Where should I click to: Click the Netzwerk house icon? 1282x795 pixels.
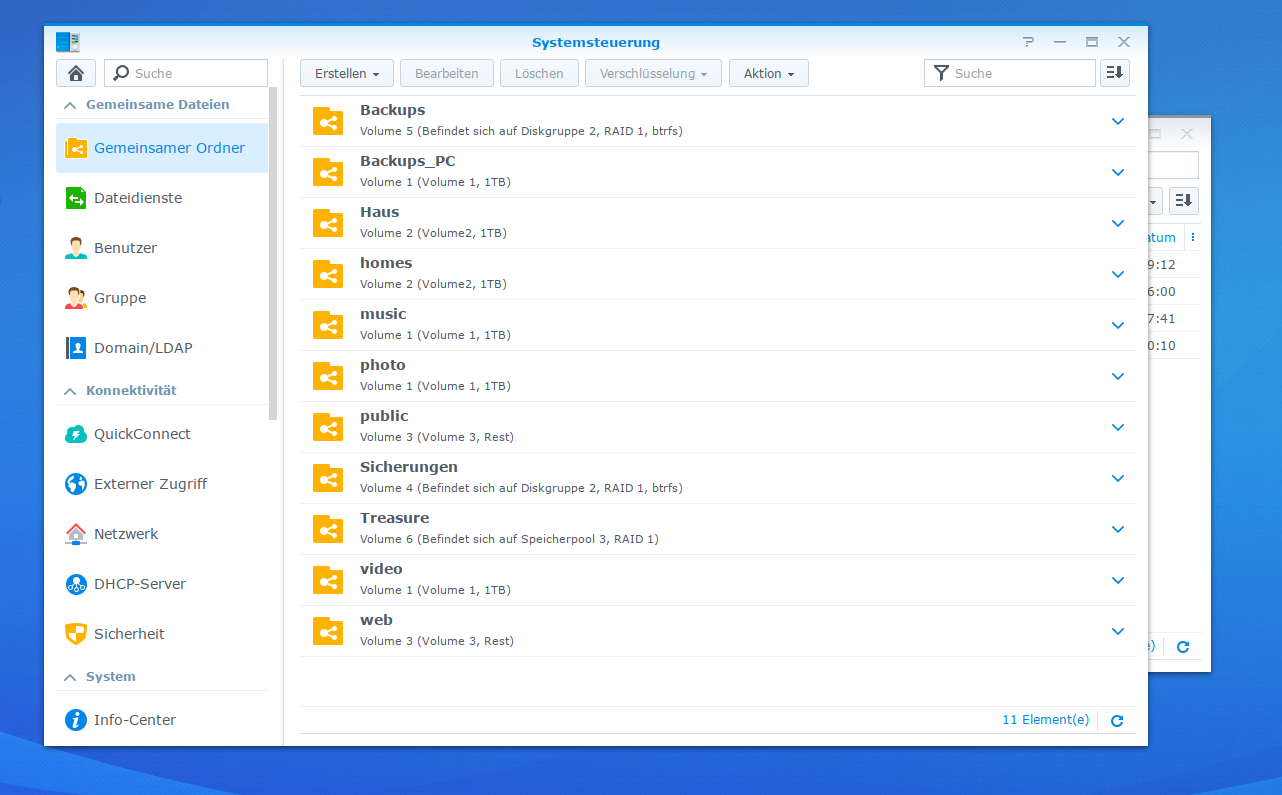(x=76, y=534)
